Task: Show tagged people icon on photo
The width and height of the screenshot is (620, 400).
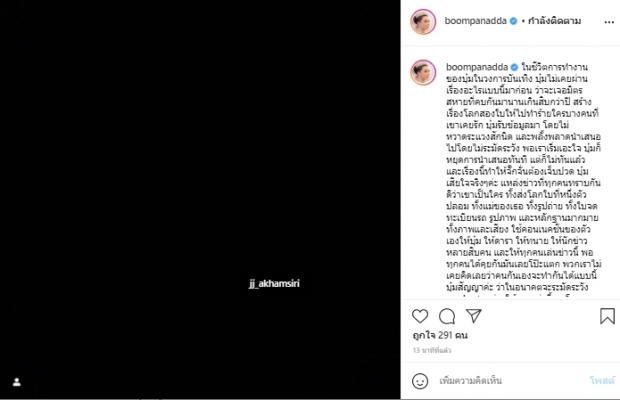Action: click(17, 382)
